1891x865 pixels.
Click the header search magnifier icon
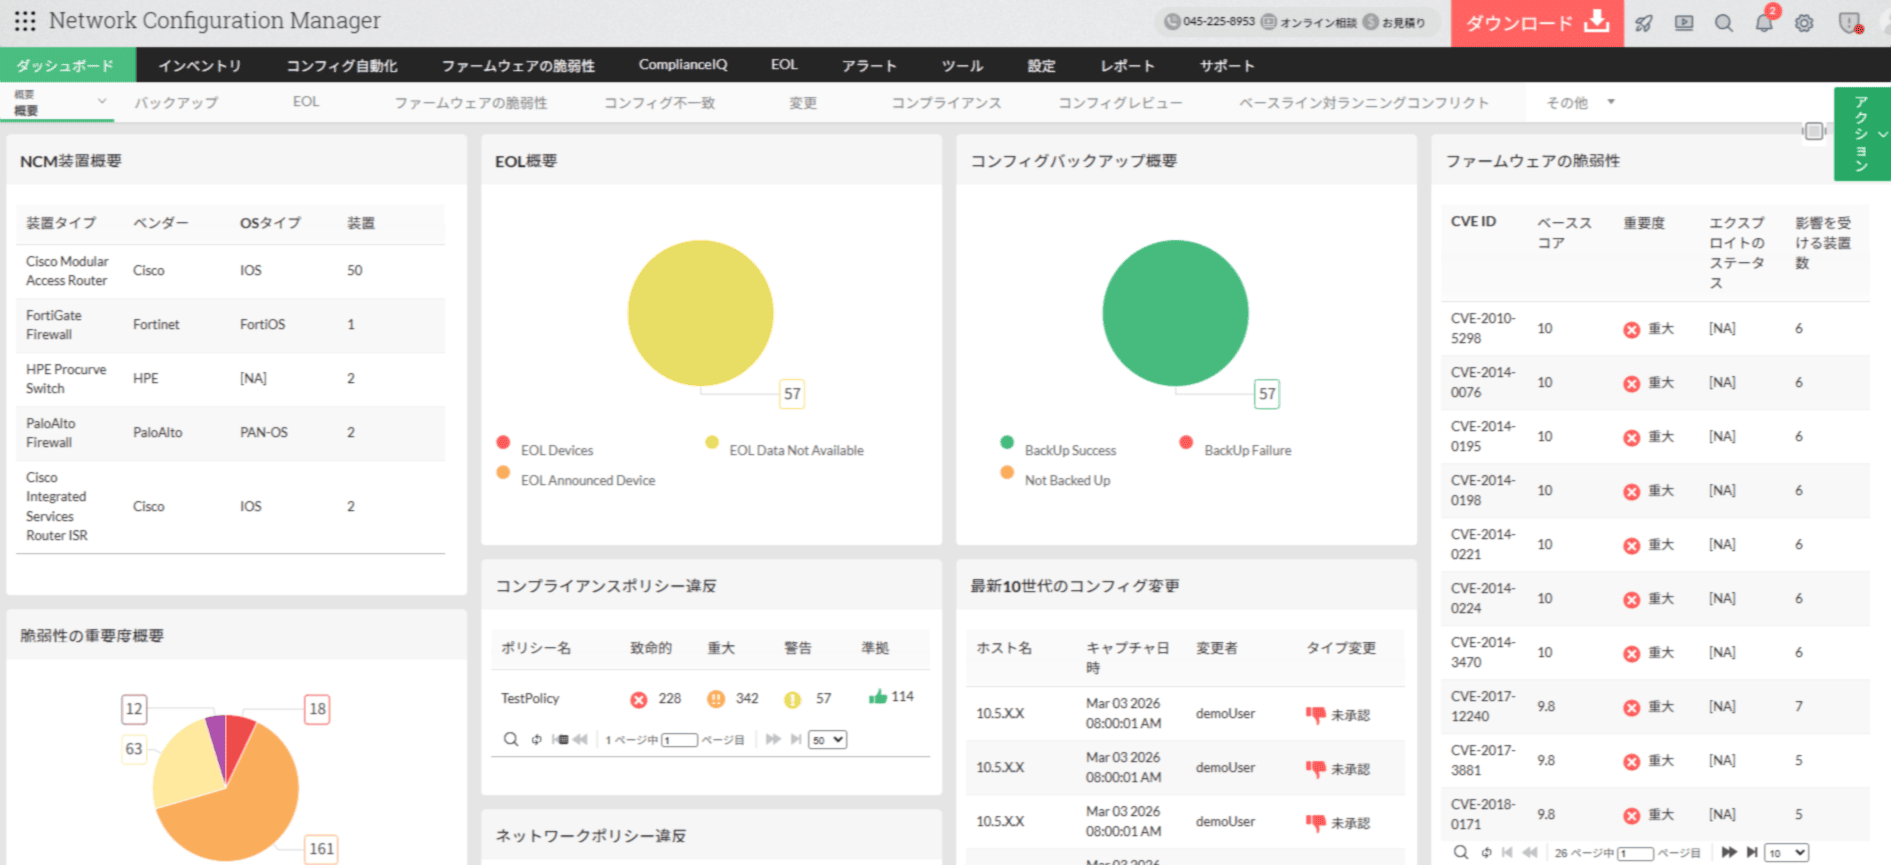point(1724,23)
